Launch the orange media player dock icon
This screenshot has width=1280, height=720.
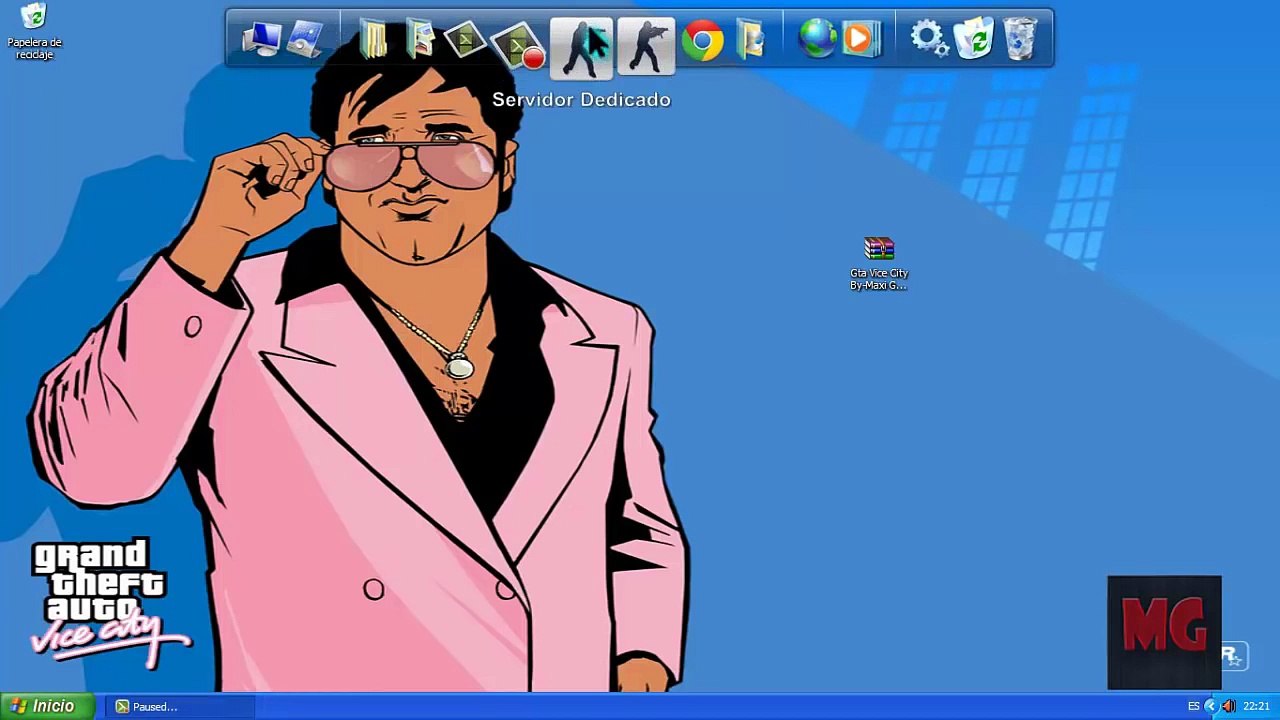[860, 40]
